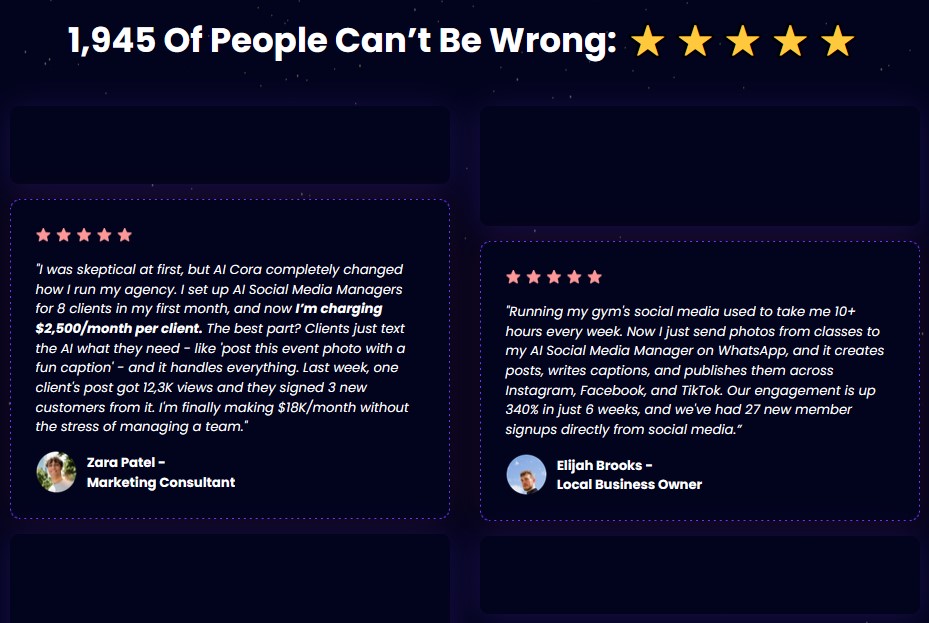Click the fifth pink star in Zara Patel's review
The width and height of the screenshot is (929, 623).
[125, 235]
